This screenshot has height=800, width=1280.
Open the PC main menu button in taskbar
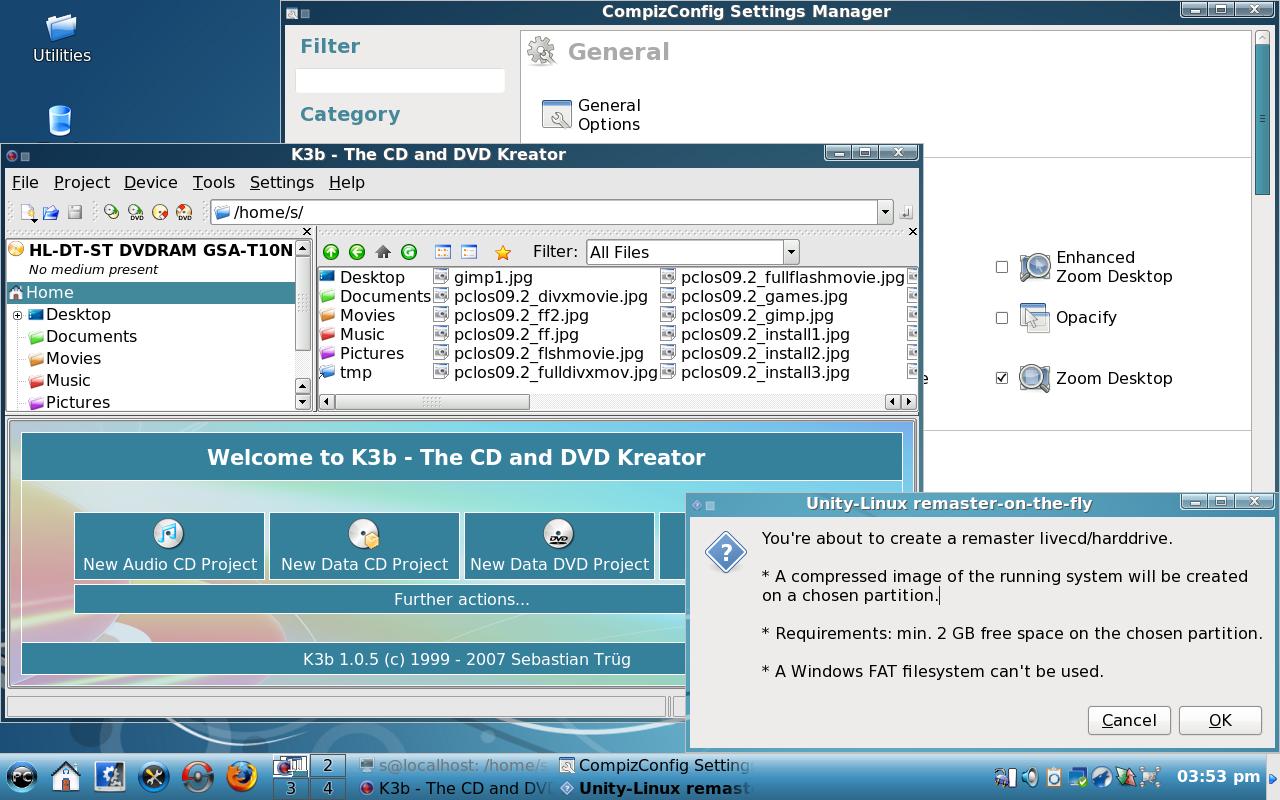coord(22,776)
